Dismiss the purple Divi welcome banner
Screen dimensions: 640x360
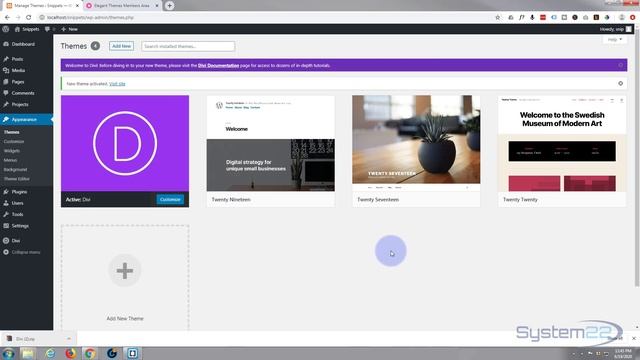click(x=620, y=65)
